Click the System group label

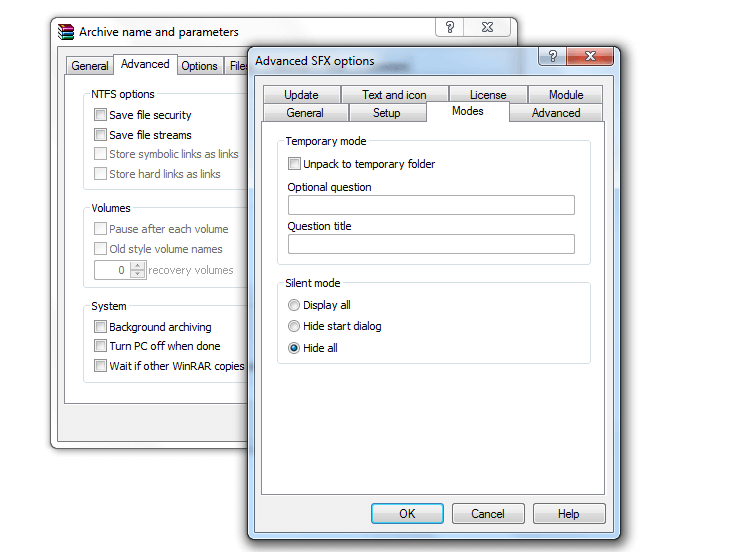coord(109,306)
